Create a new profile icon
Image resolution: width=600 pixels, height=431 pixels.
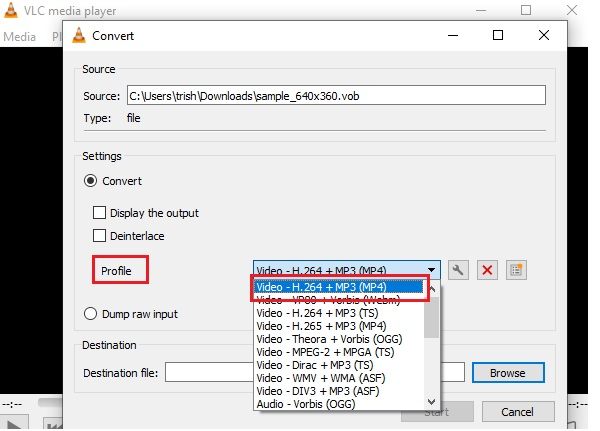click(x=516, y=270)
